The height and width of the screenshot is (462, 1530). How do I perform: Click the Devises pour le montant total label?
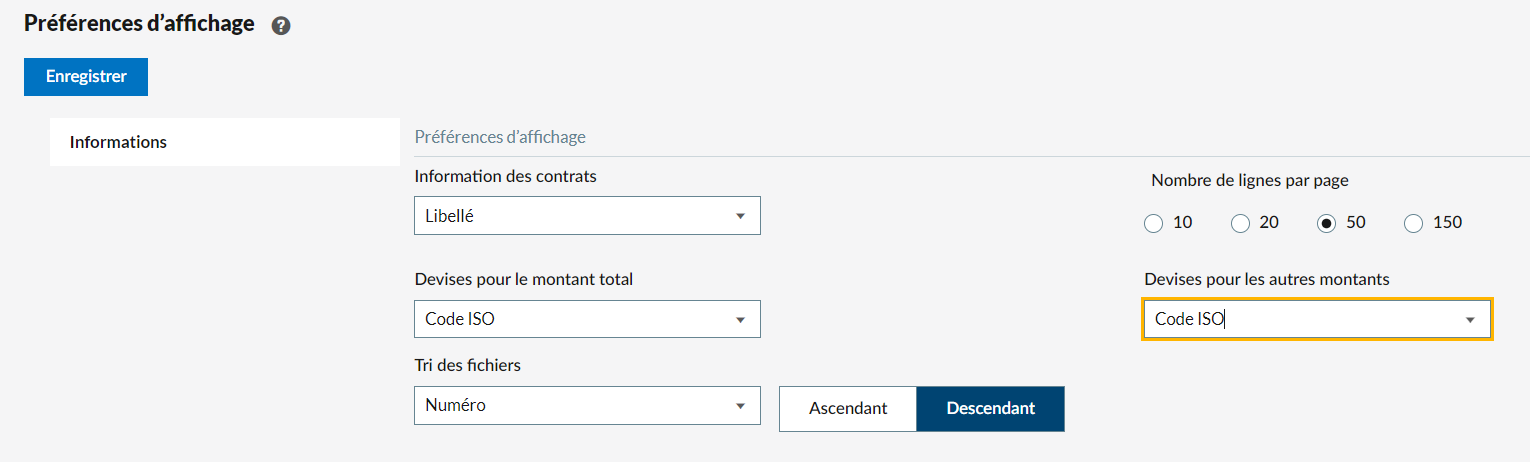point(523,280)
